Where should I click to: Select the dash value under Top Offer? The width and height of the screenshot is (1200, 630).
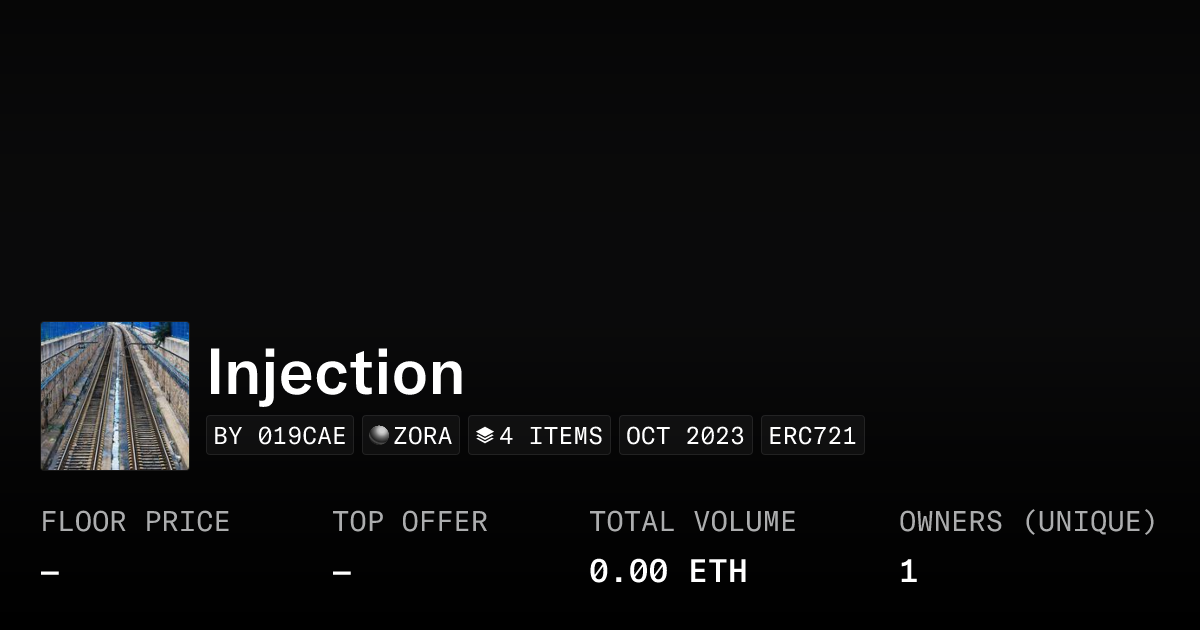tap(342, 573)
